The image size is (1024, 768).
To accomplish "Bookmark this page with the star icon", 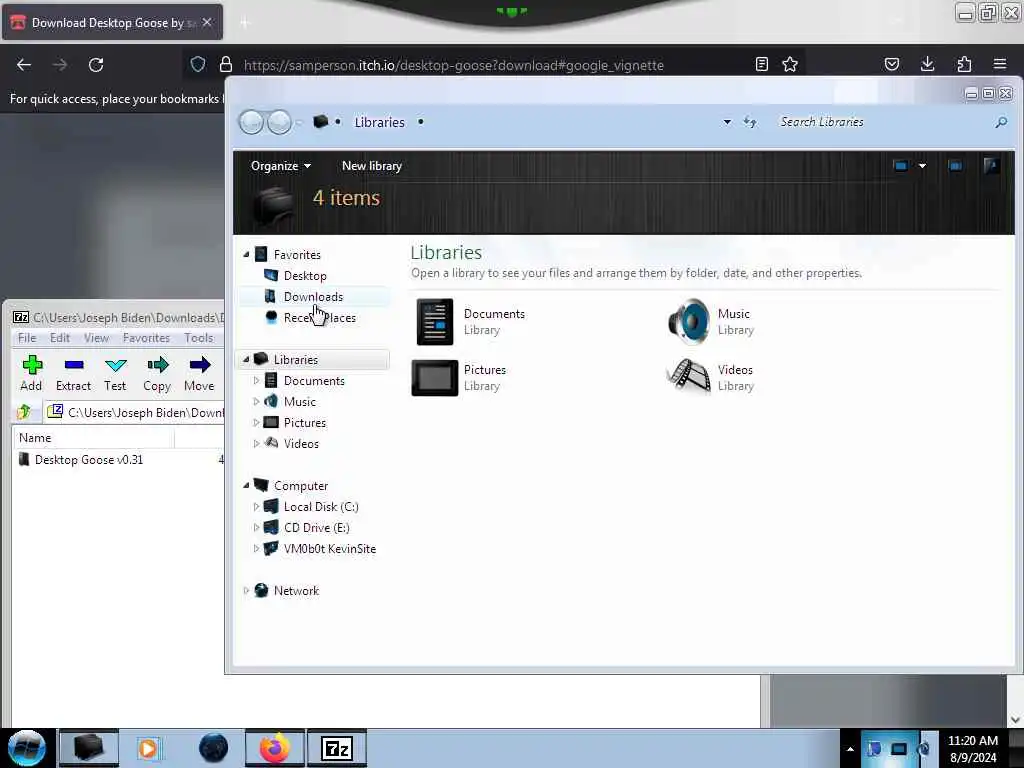I will click(x=790, y=64).
